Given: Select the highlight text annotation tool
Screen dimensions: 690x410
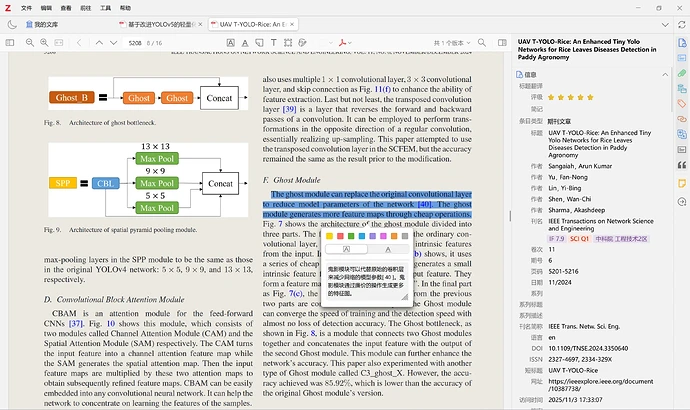Looking at the screenshot, I should tap(231, 43).
